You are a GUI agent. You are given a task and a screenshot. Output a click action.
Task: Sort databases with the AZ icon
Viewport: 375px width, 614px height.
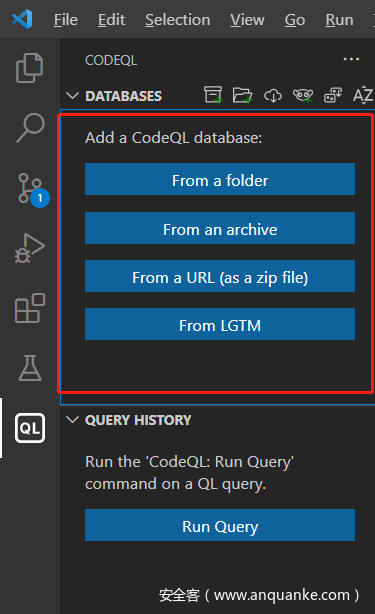(363, 95)
